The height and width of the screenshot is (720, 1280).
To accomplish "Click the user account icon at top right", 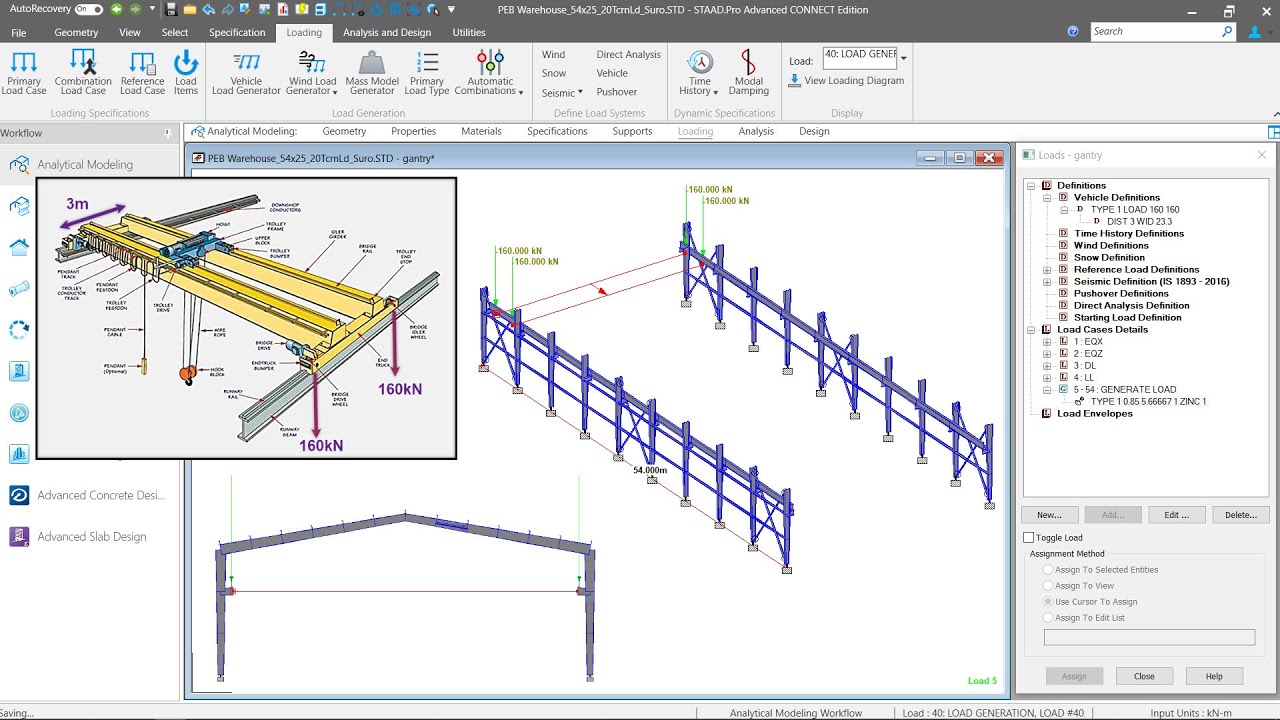I will (1254, 32).
